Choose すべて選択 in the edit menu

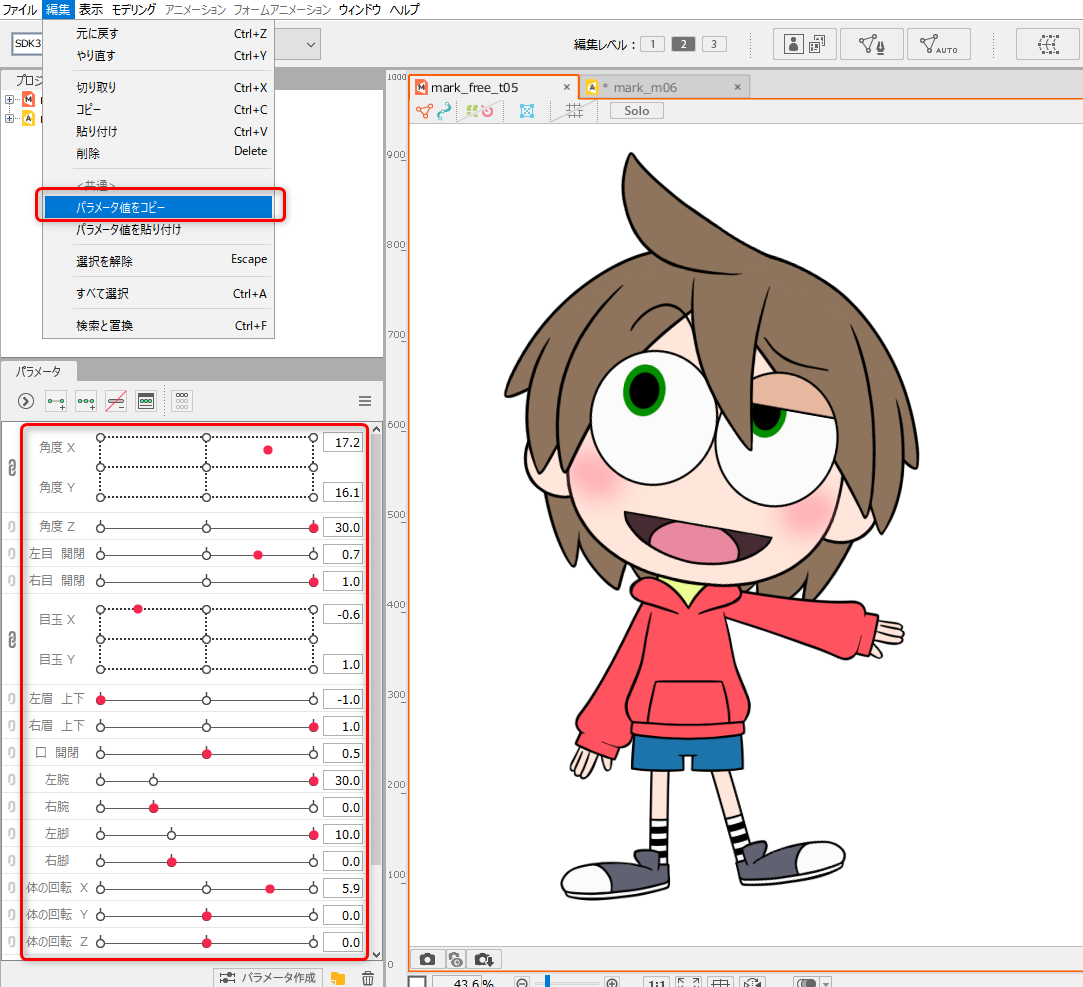click(x=102, y=294)
